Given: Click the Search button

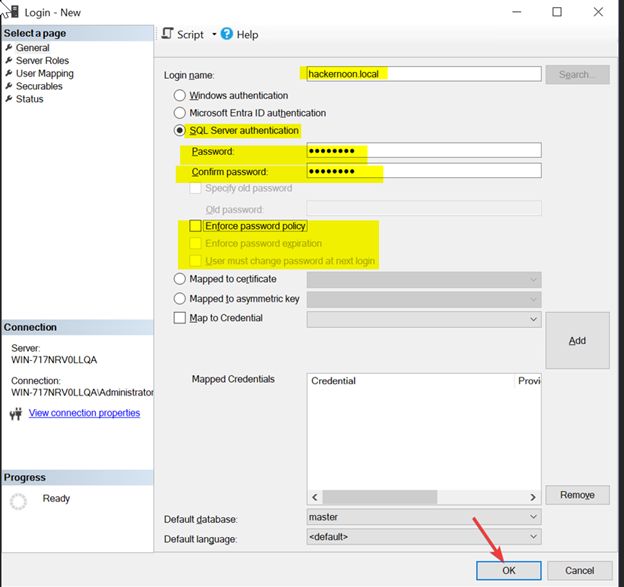Looking at the screenshot, I should [577, 74].
